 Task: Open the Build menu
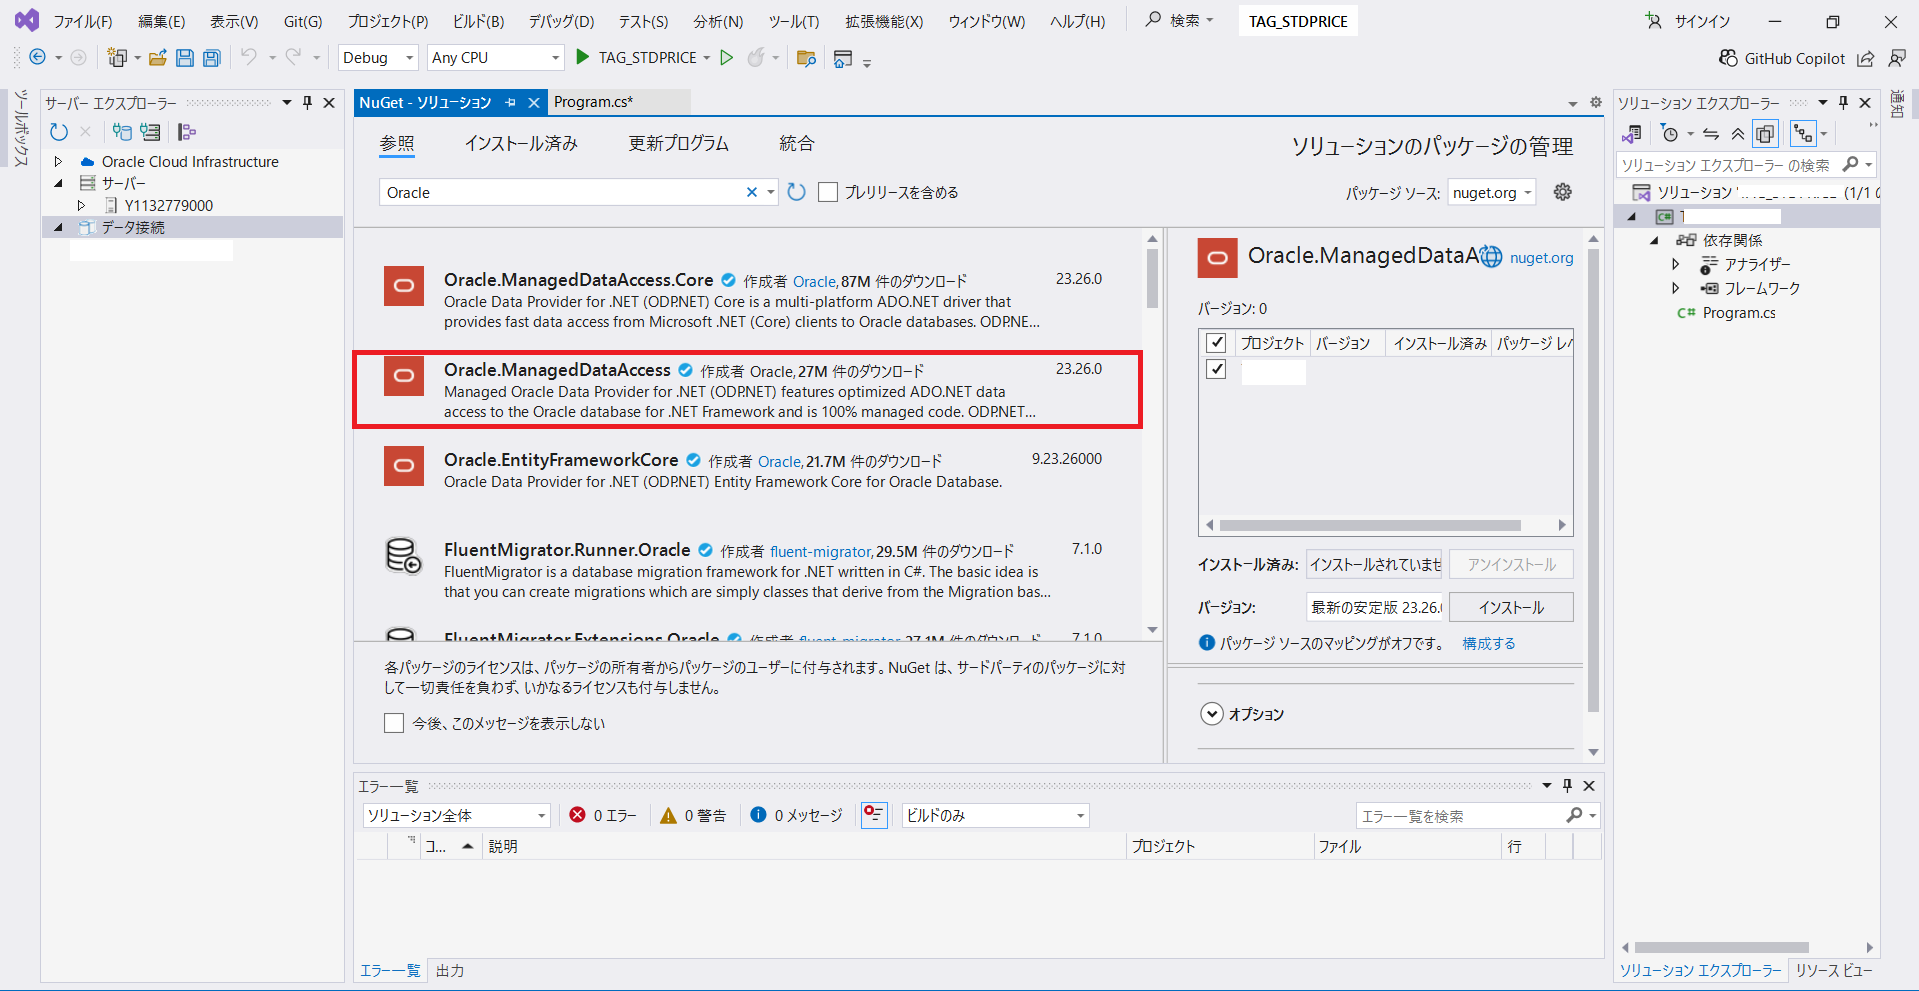click(478, 21)
